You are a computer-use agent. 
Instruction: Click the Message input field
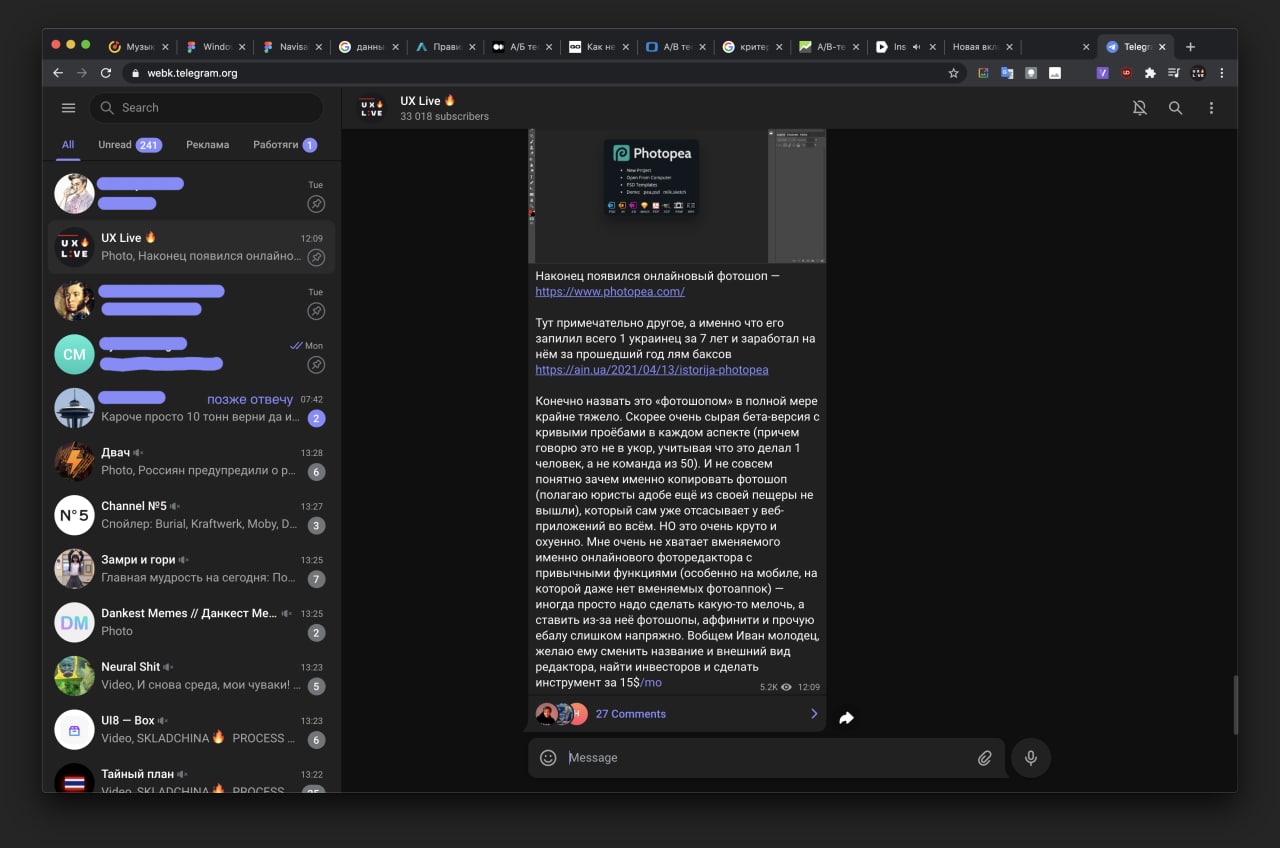[765, 758]
